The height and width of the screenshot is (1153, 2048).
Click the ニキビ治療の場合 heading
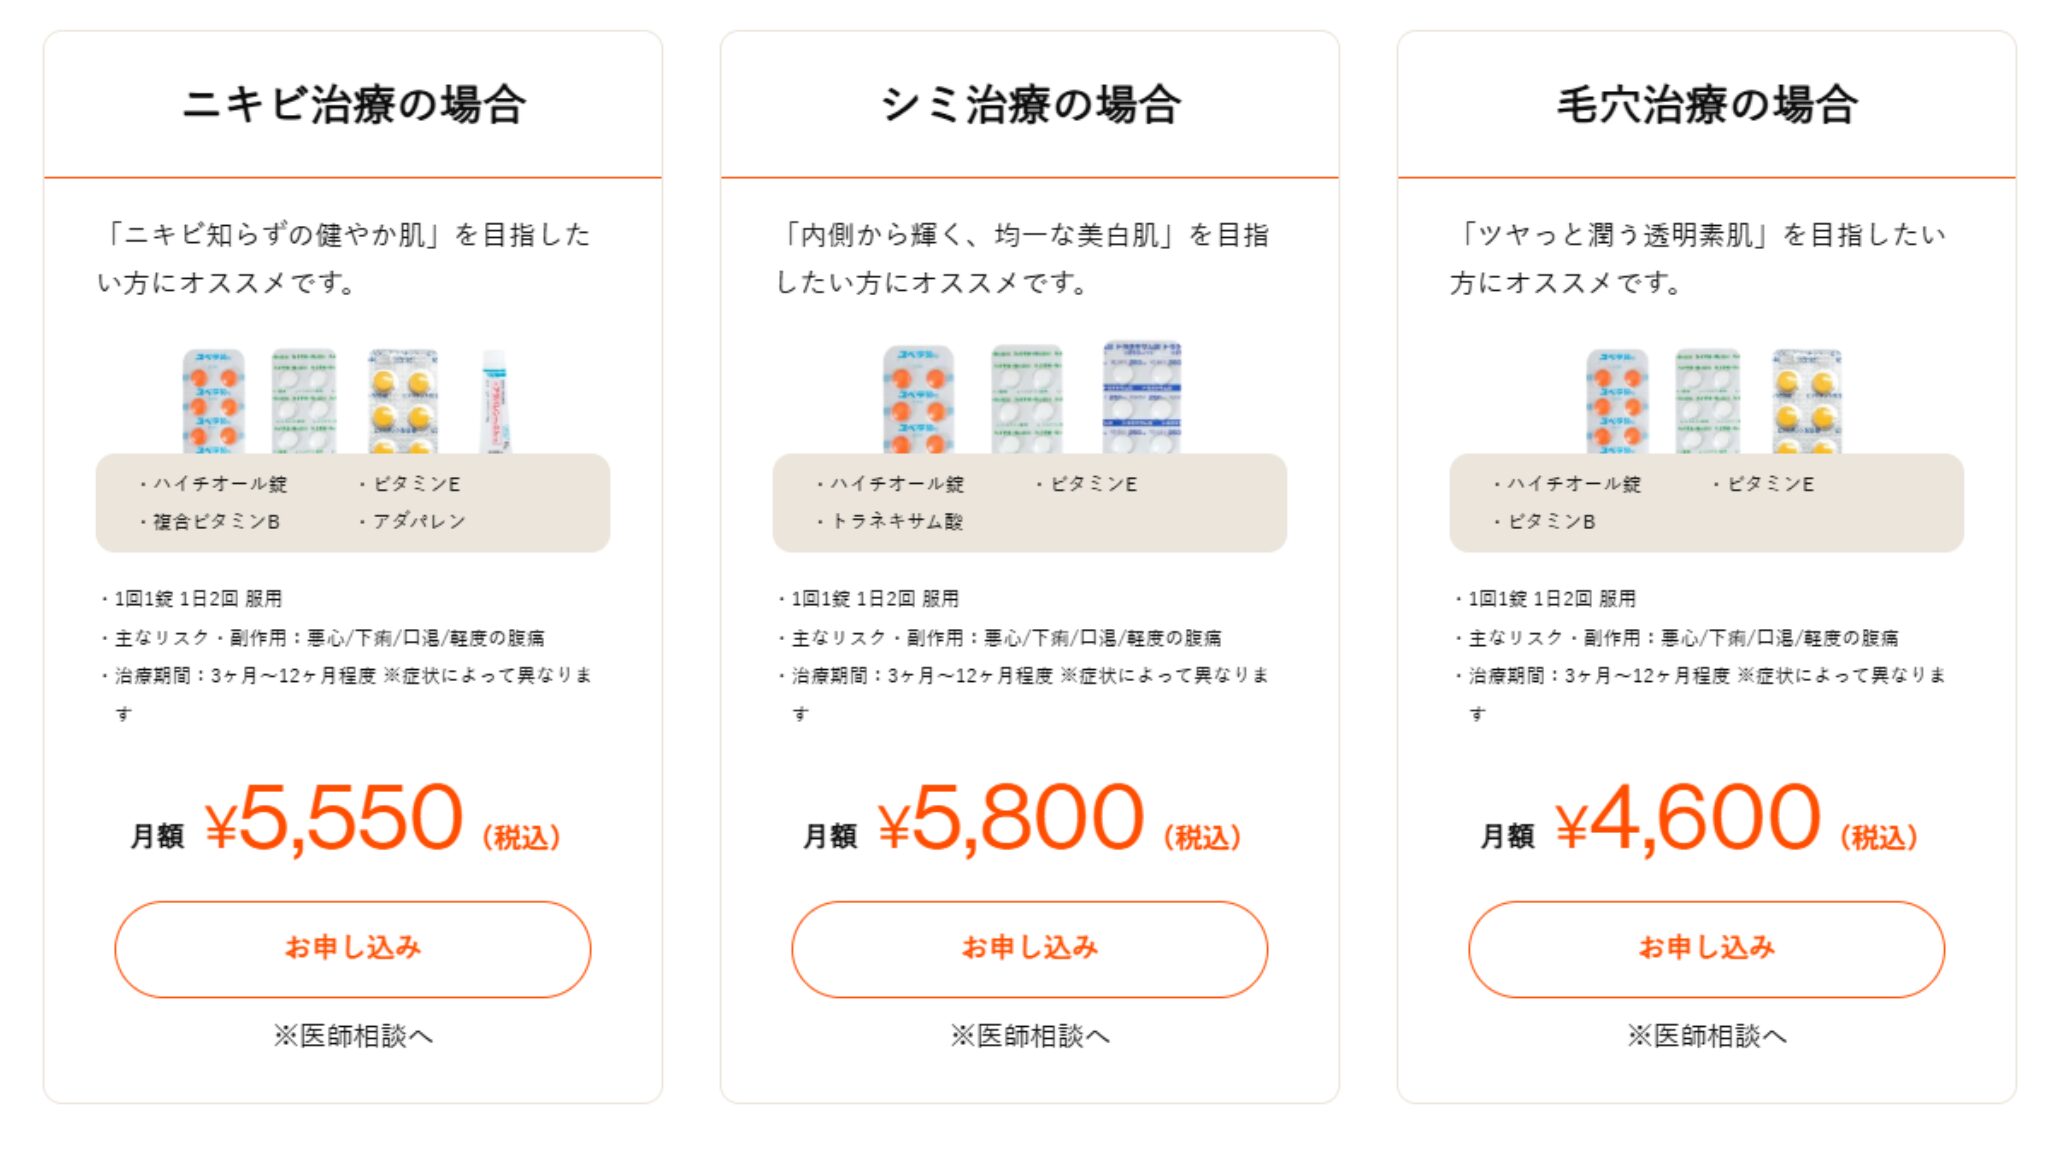coord(353,105)
